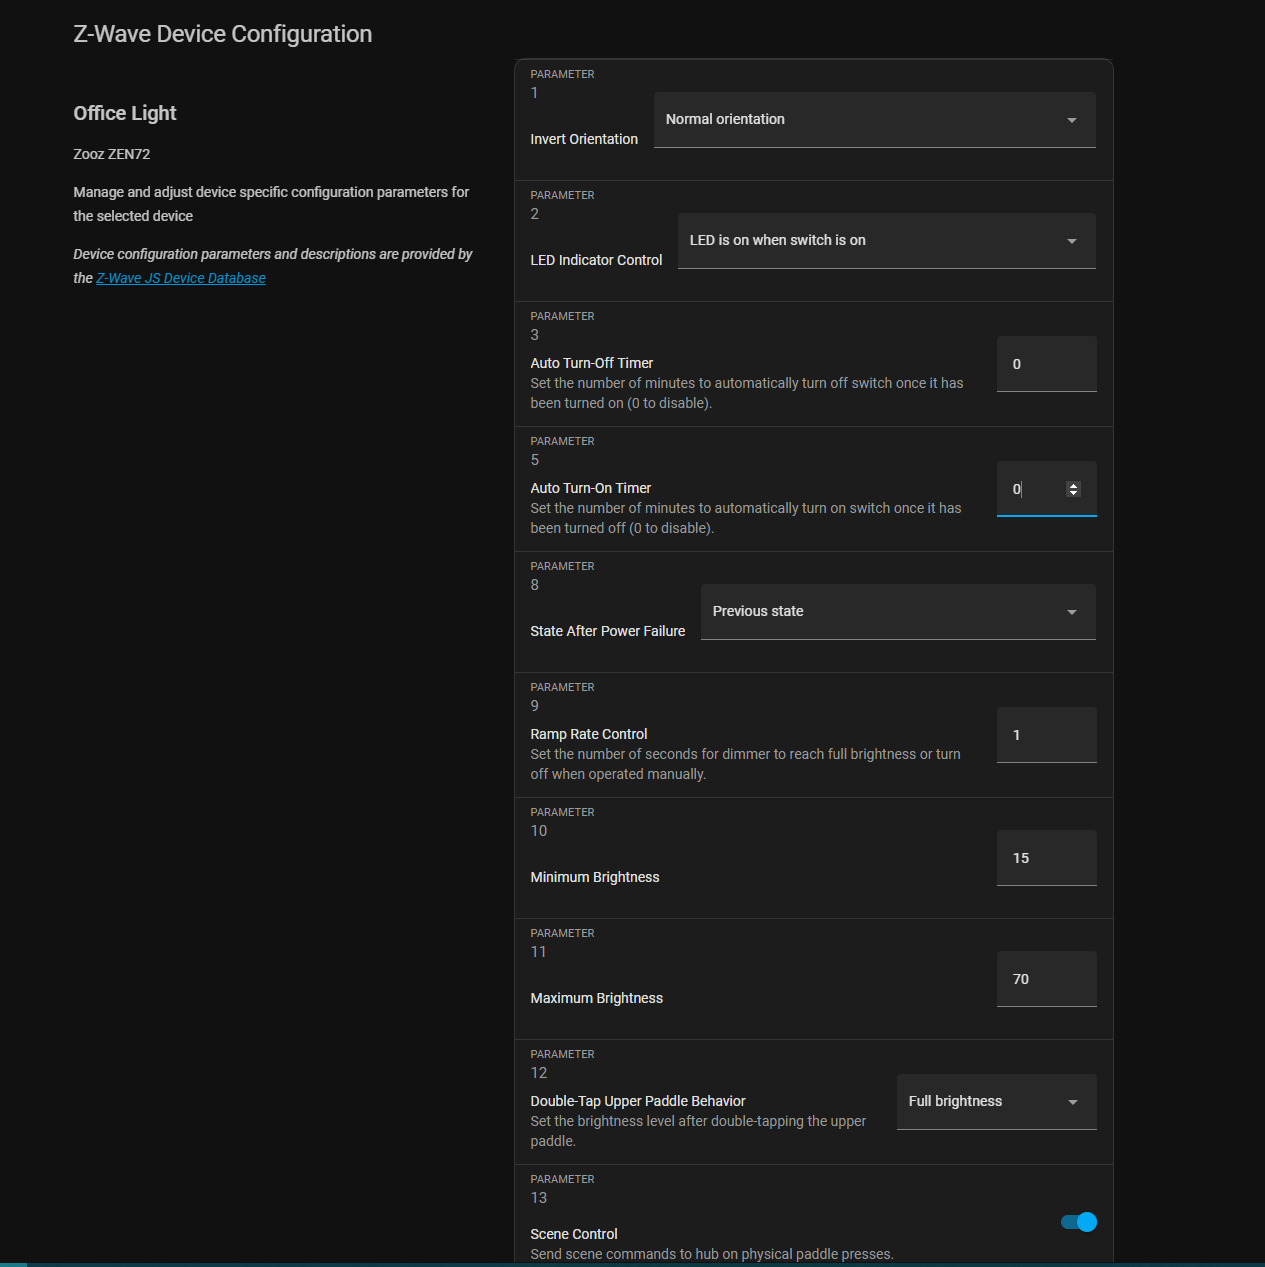Select the Maximum Brightness value field
This screenshot has height=1267, width=1265.
[x=1045, y=979]
